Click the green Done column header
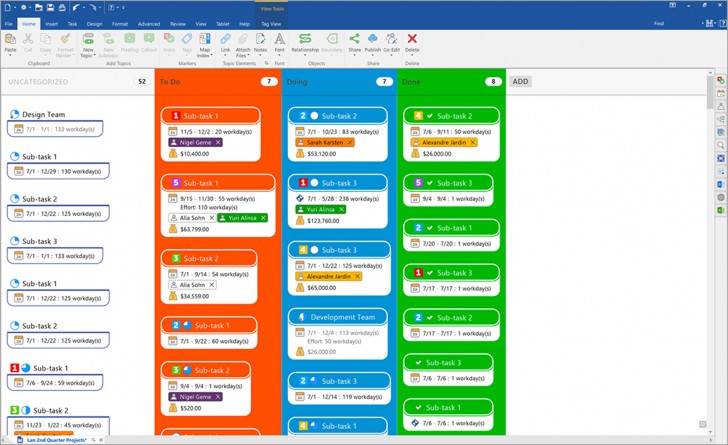Image resolution: width=728 pixels, height=445 pixels. (x=451, y=82)
